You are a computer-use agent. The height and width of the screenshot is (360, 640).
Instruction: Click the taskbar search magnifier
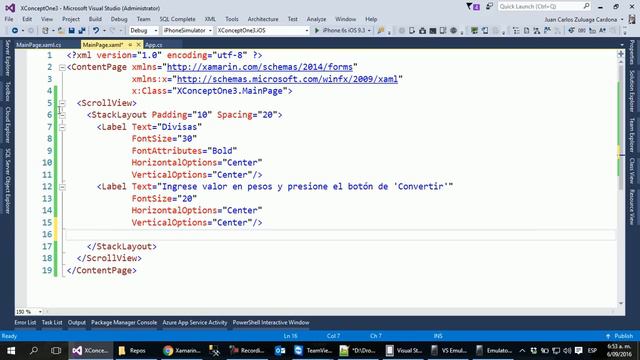click(34, 351)
